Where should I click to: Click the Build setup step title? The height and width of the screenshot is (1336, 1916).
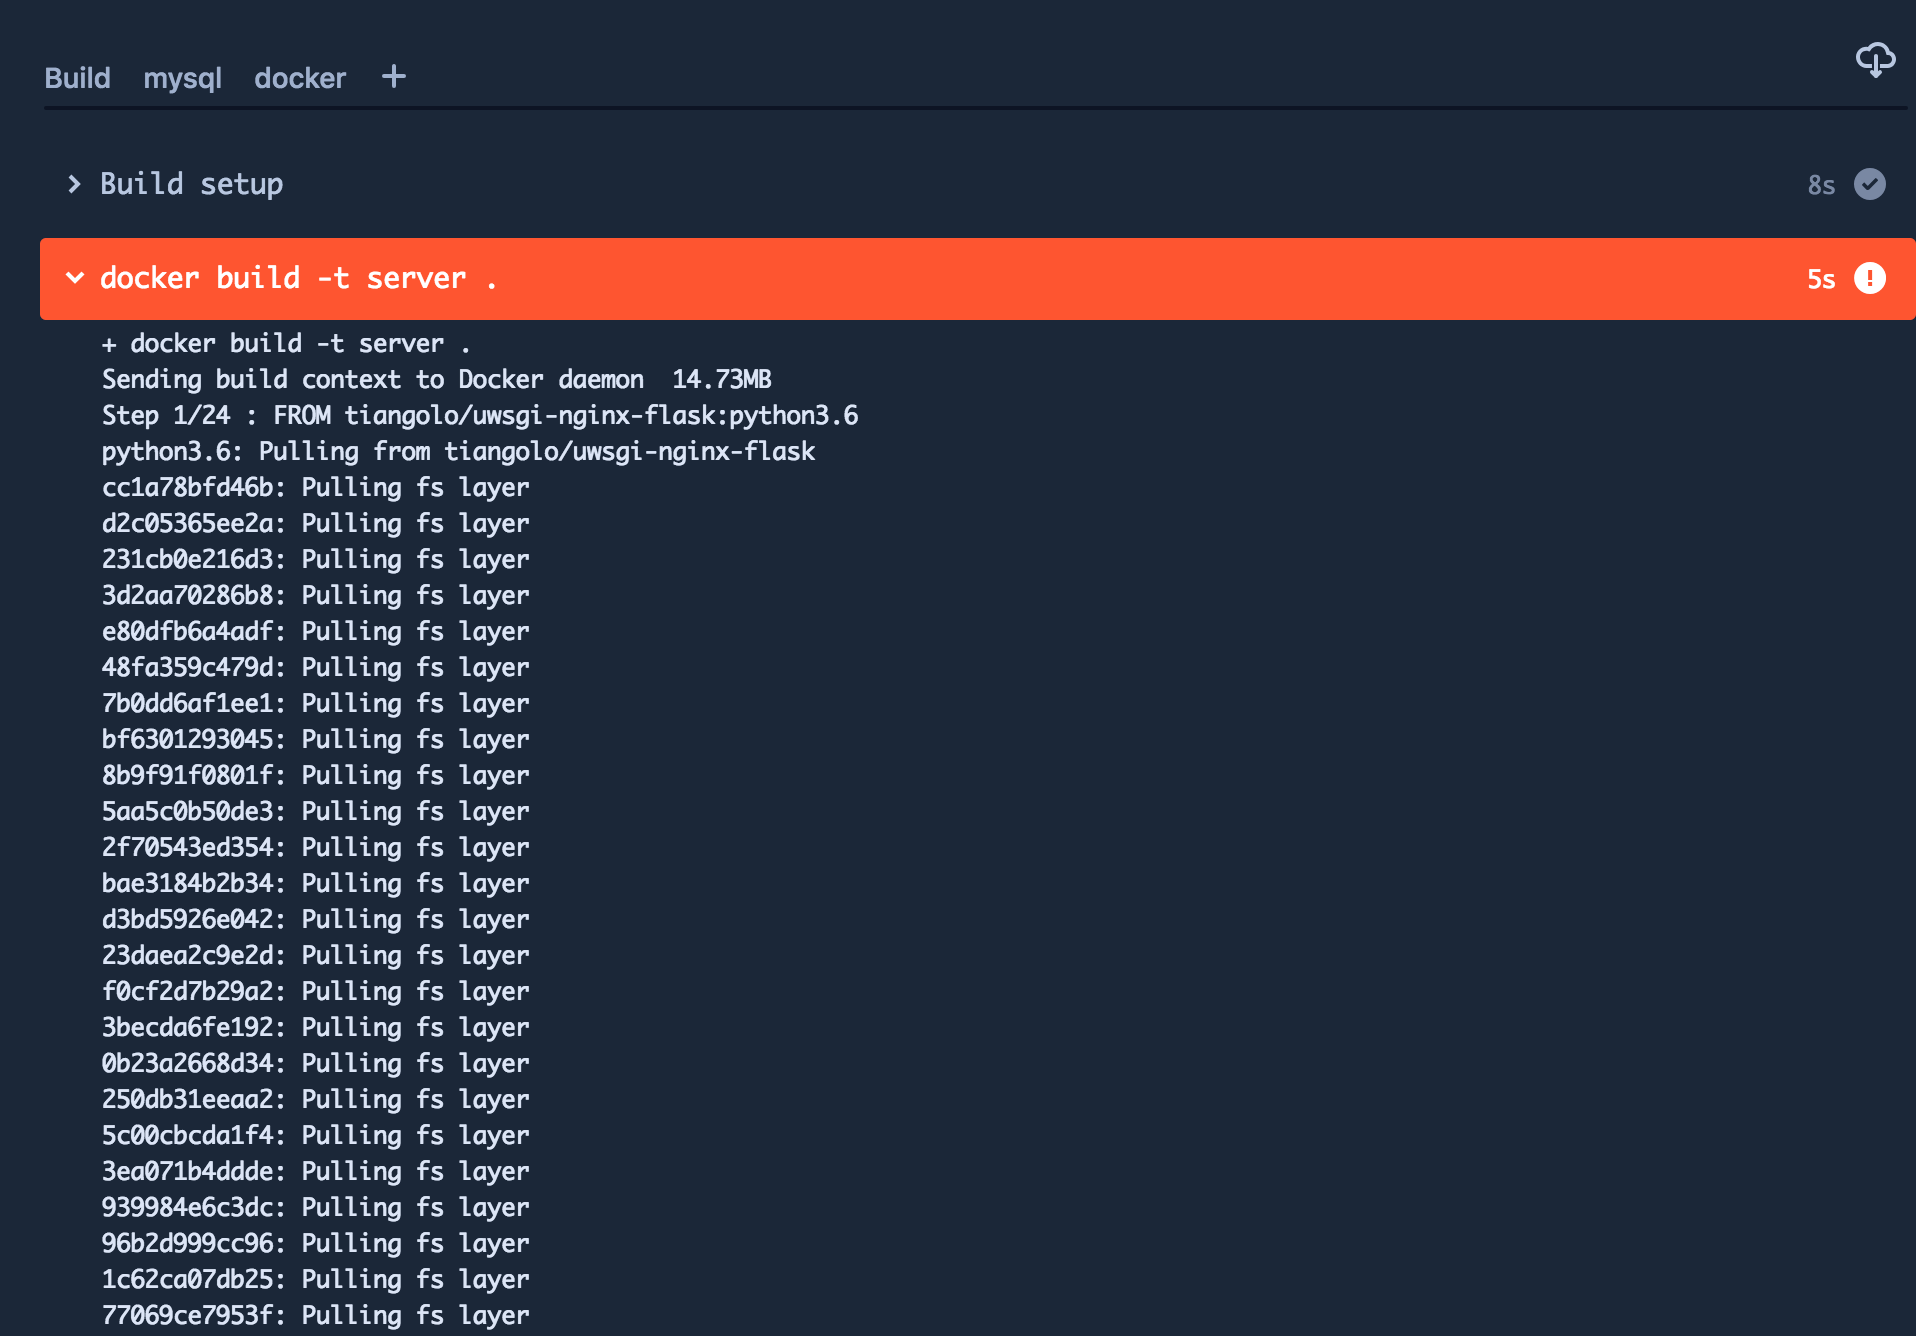[191, 184]
